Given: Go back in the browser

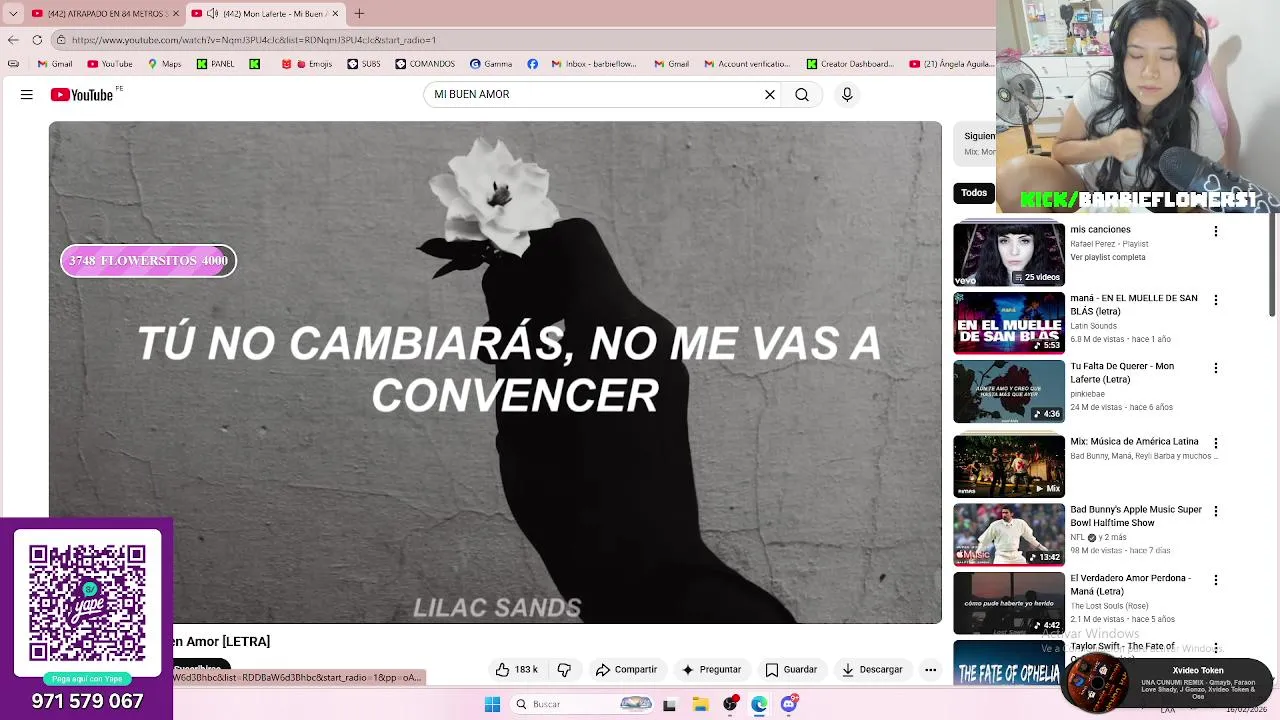Looking at the screenshot, I should pyautogui.click(x=13, y=40).
